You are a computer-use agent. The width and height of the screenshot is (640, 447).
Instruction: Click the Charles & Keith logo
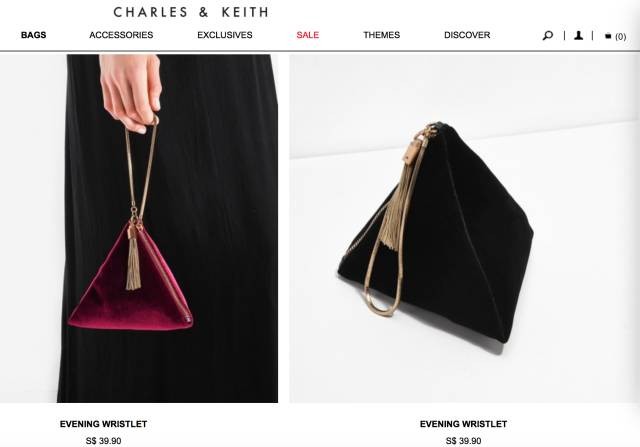(x=191, y=12)
